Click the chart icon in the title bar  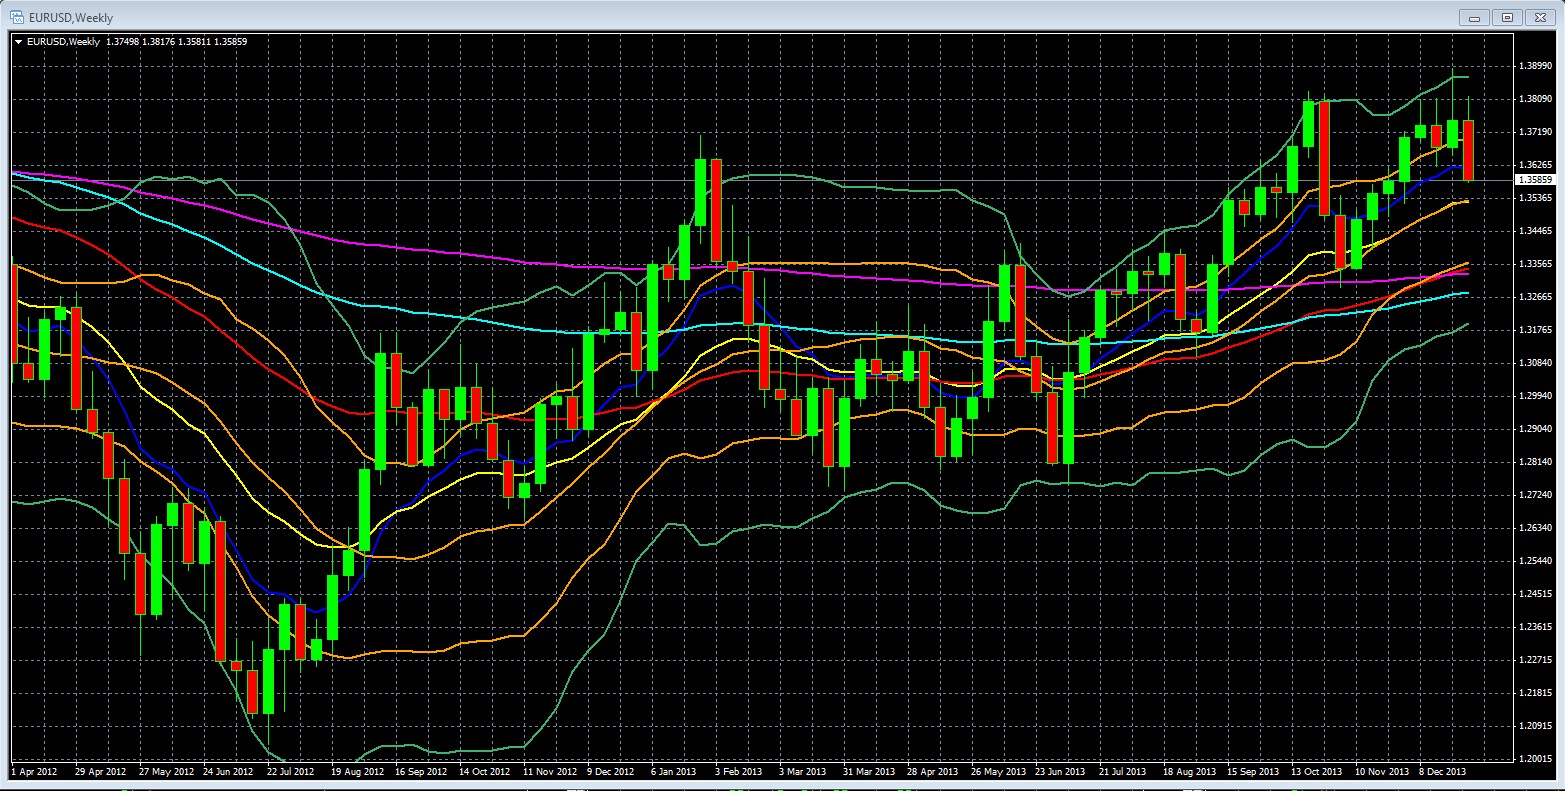pyautogui.click(x=17, y=17)
